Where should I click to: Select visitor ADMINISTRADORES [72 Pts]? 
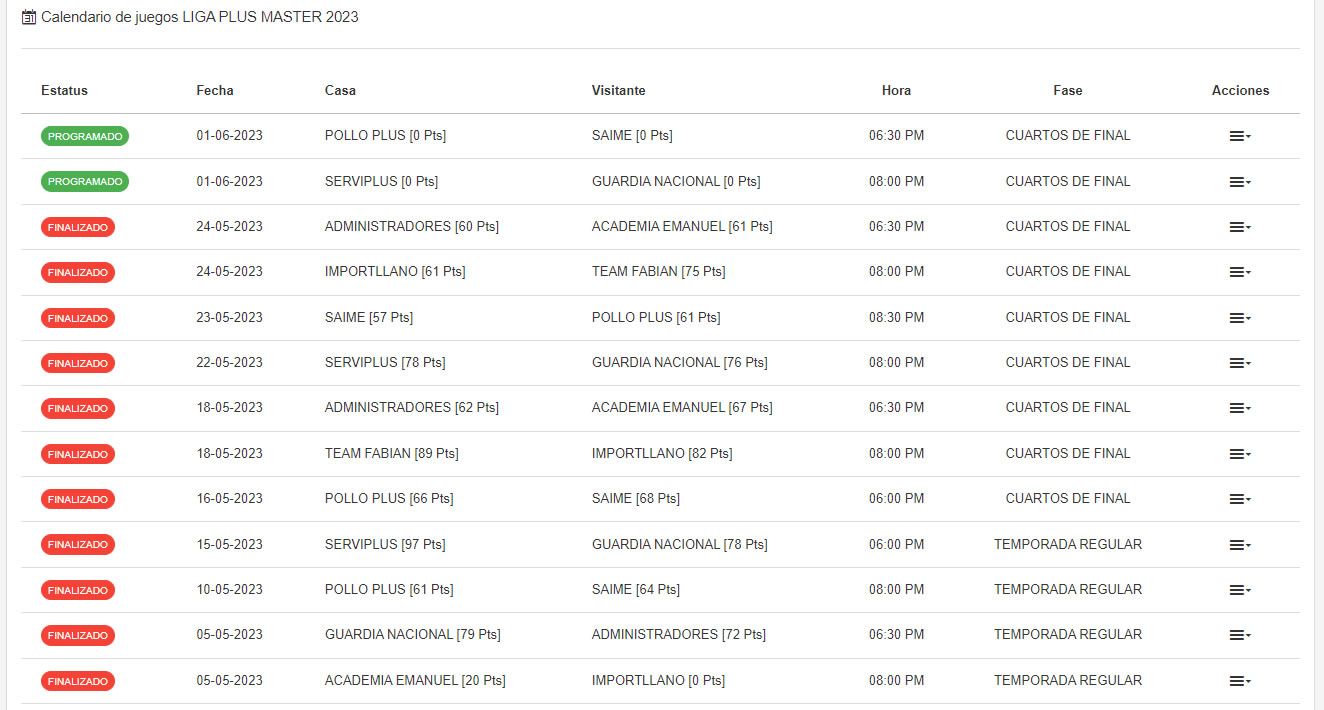tap(679, 635)
